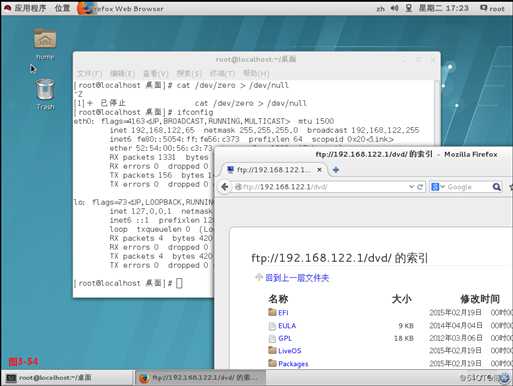
Task: Open the EFI folder link
Action: [283, 313]
